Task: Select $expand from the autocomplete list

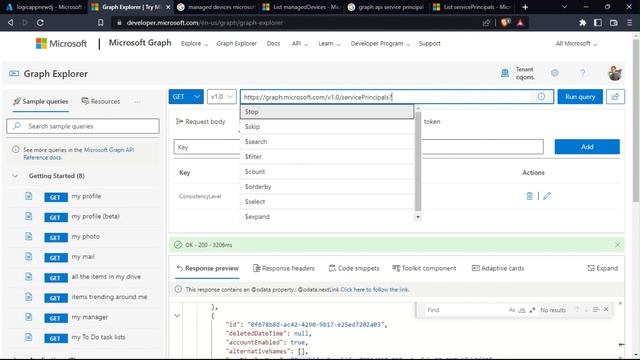Action: click(327, 217)
